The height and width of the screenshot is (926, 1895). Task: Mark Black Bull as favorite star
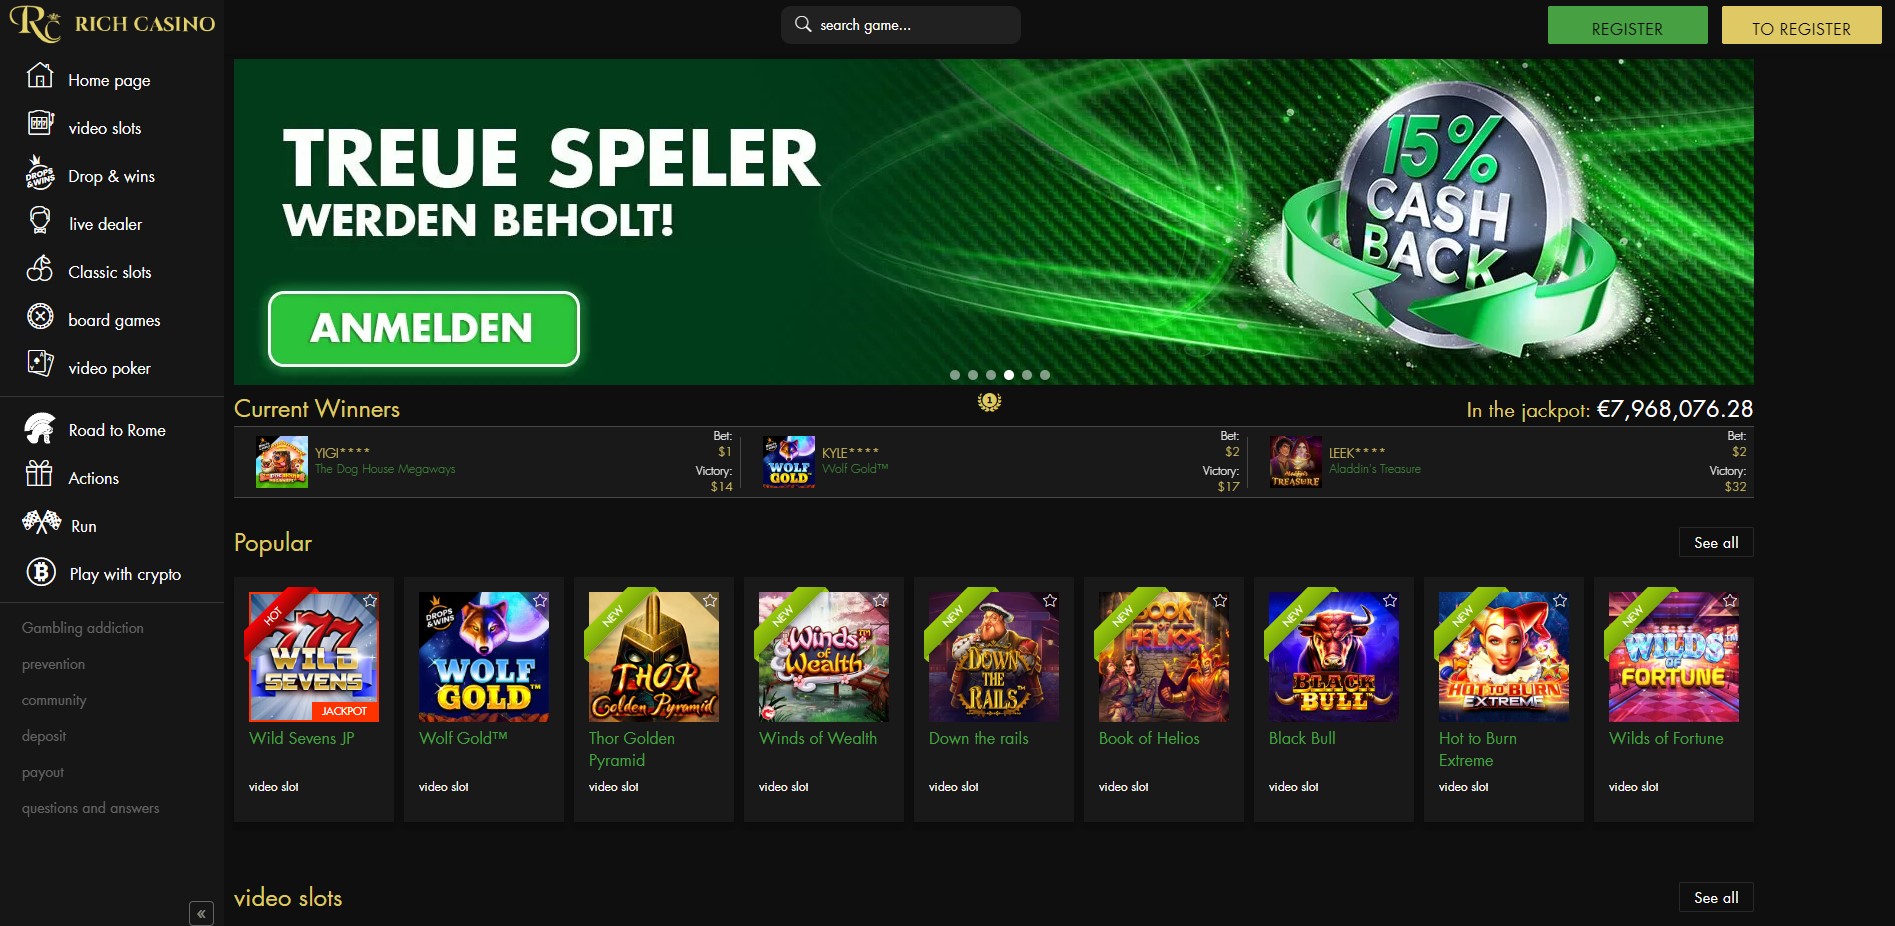[1390, 601]
